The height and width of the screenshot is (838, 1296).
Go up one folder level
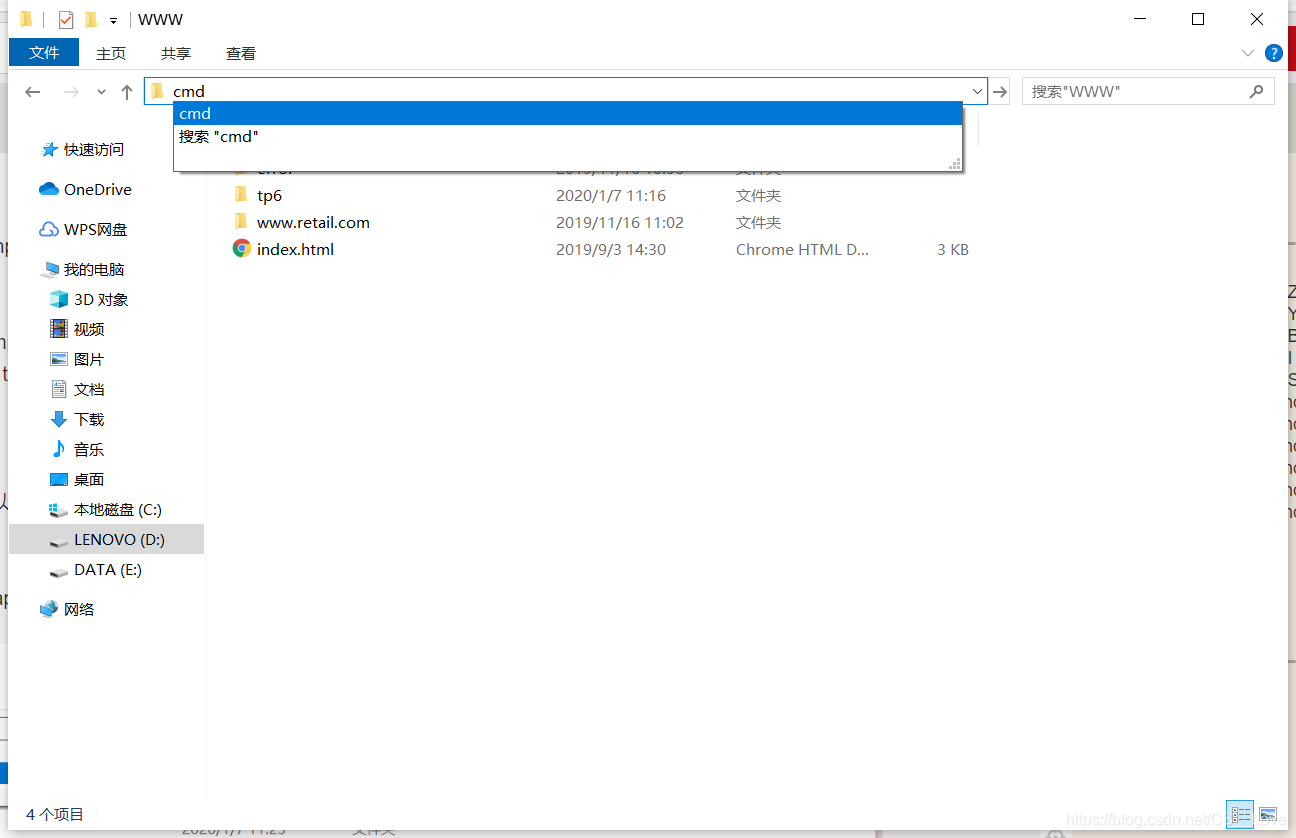point(127,92)
